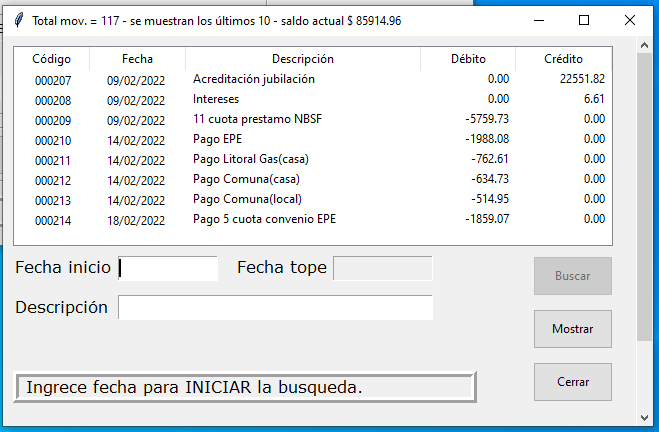This screenshot has height=432, width=659.
Task: Click the Mostrar button
Action: point(572,329)
